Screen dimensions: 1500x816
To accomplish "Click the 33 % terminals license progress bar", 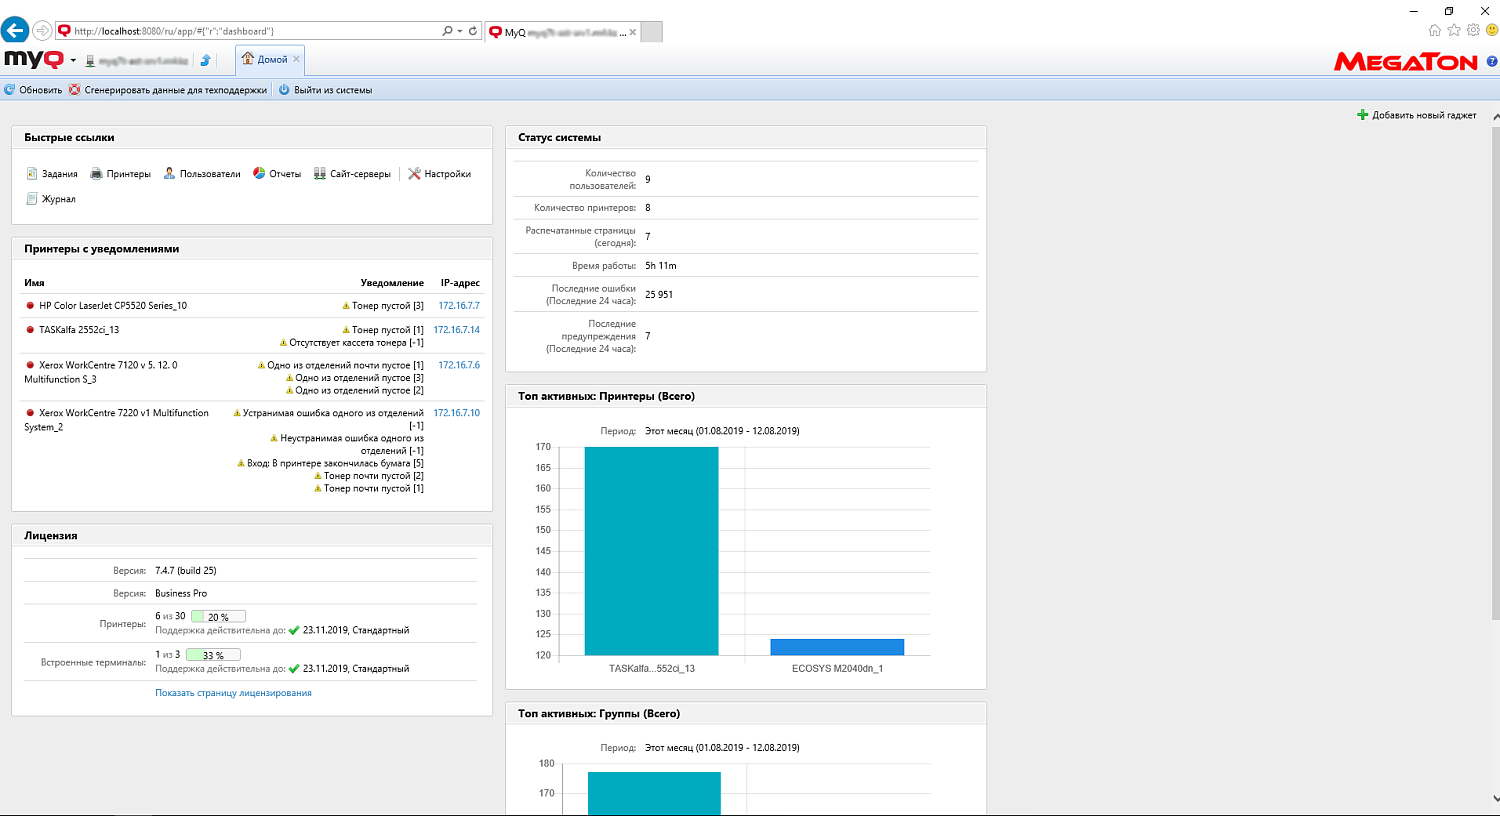I will pyautogui.click(x=213, y=655).
